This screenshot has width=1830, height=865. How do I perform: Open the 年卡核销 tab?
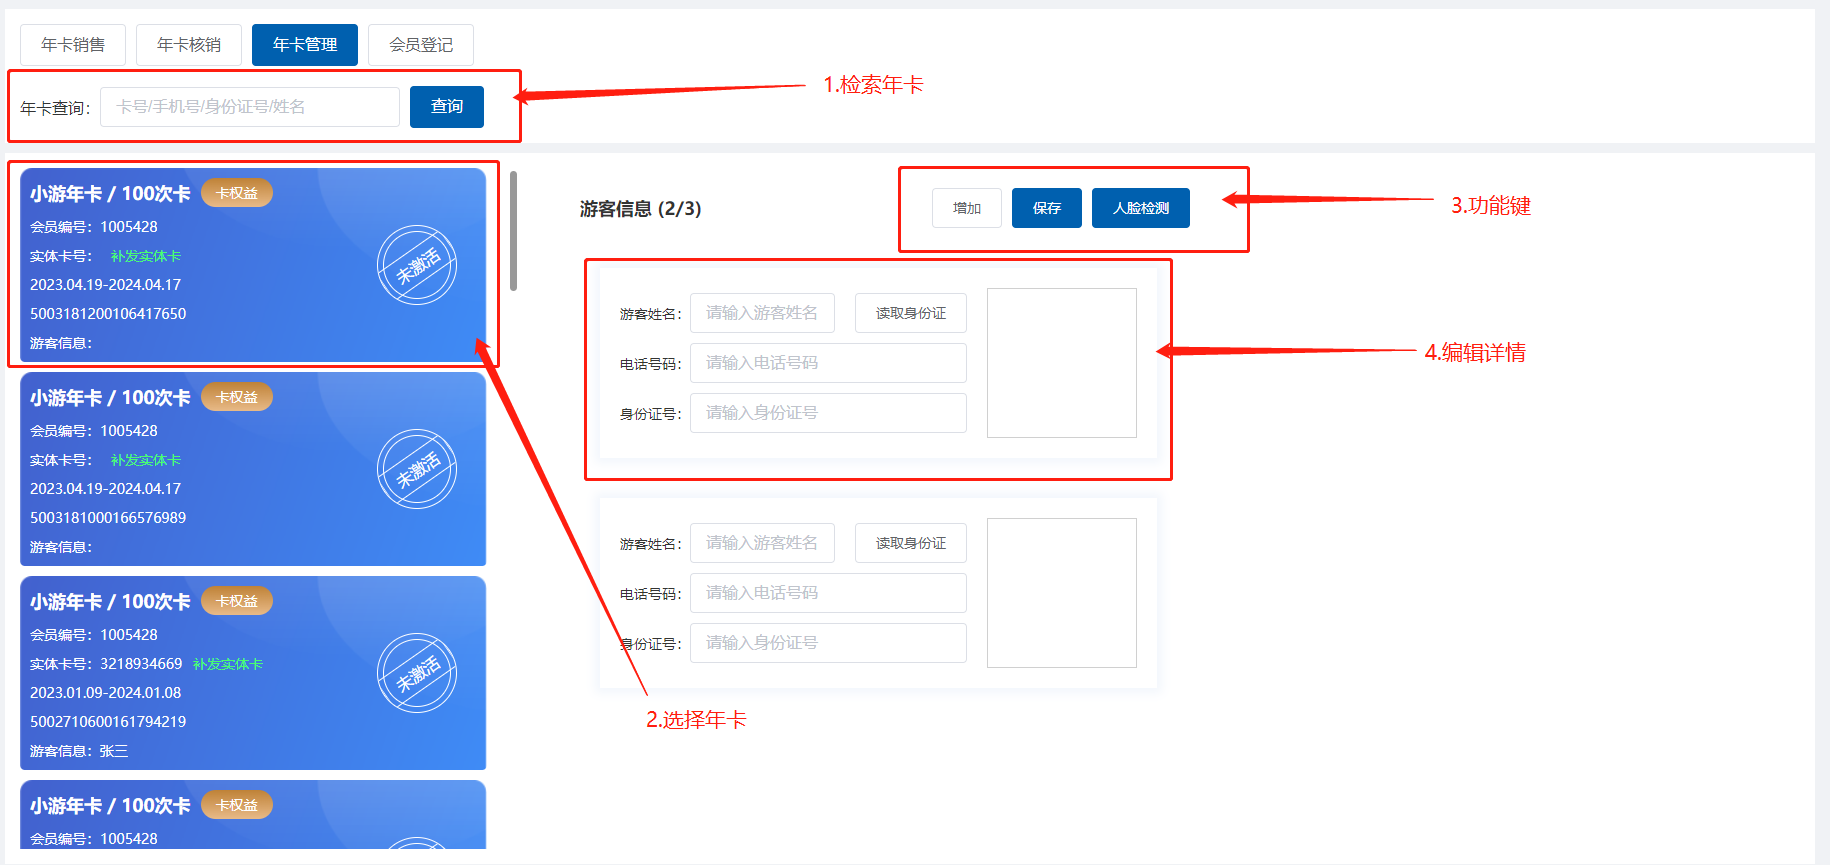pyautogui.click(x=189, y=45)
